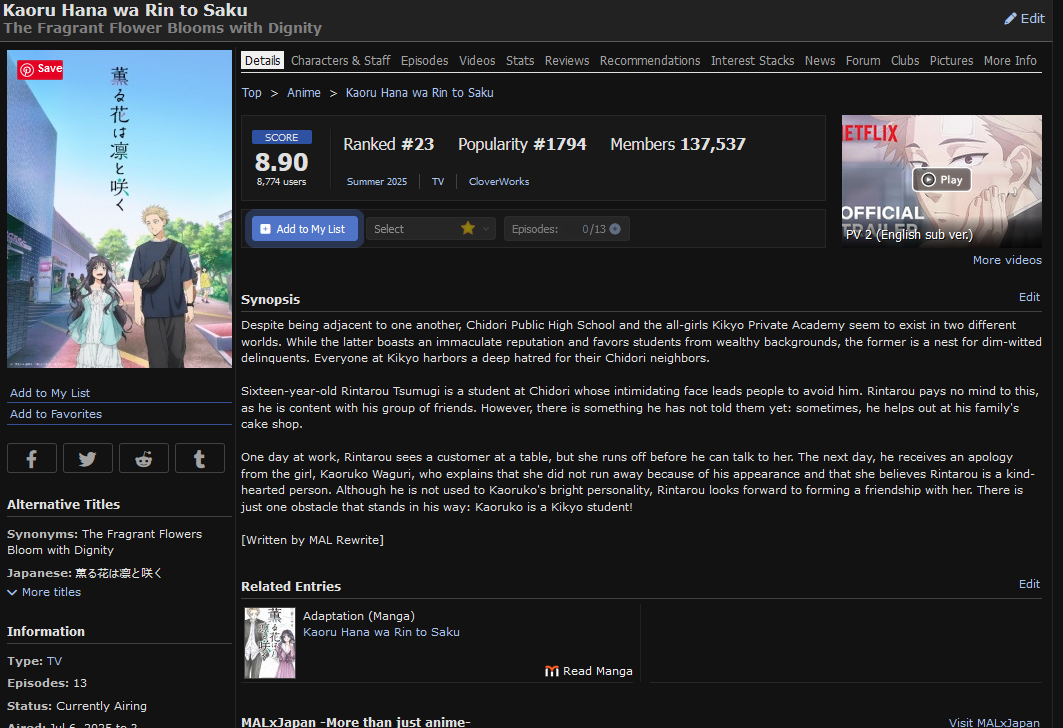Click the [Written by MAL Rewrite] text
This screenshot has height=728, width=1063.
coord(313,540)
